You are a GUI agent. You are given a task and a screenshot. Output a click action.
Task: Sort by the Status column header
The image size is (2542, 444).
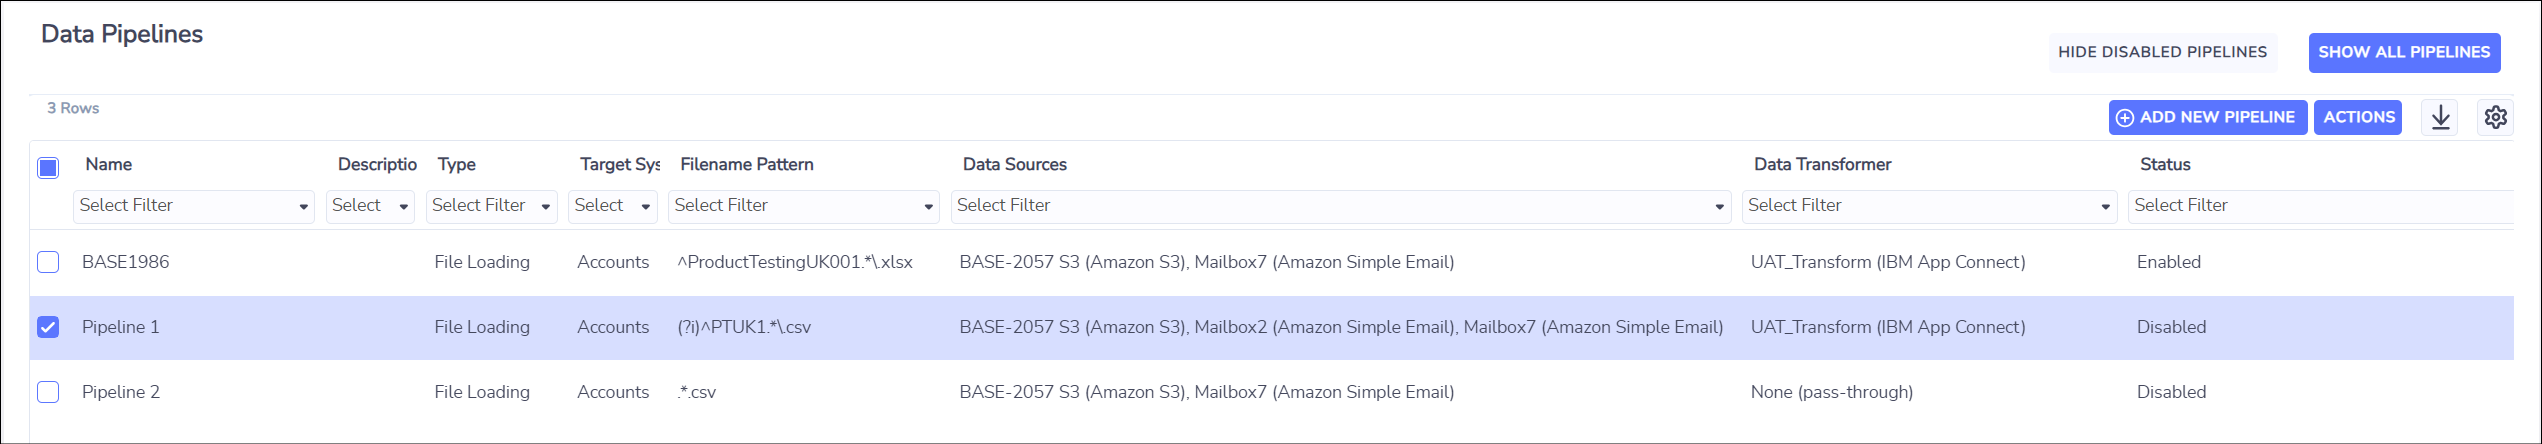(2165, 164)
